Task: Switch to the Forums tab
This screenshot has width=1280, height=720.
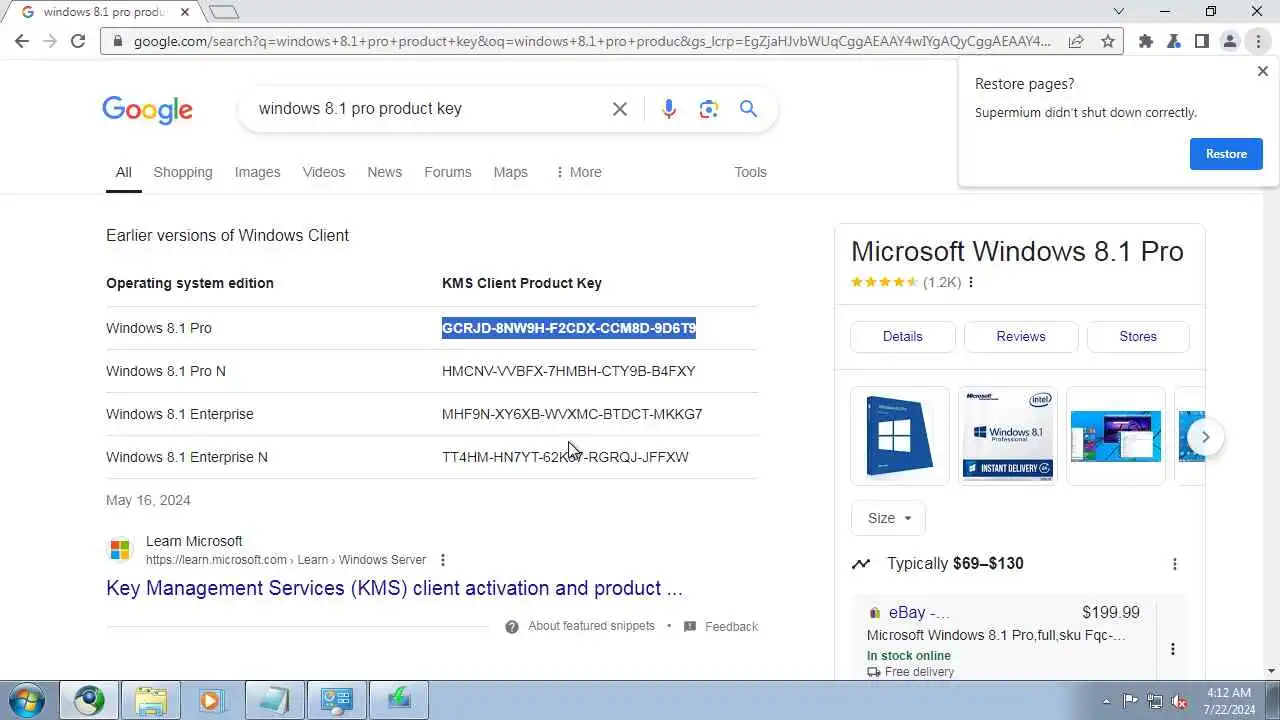Action: [x=447, y=172]
